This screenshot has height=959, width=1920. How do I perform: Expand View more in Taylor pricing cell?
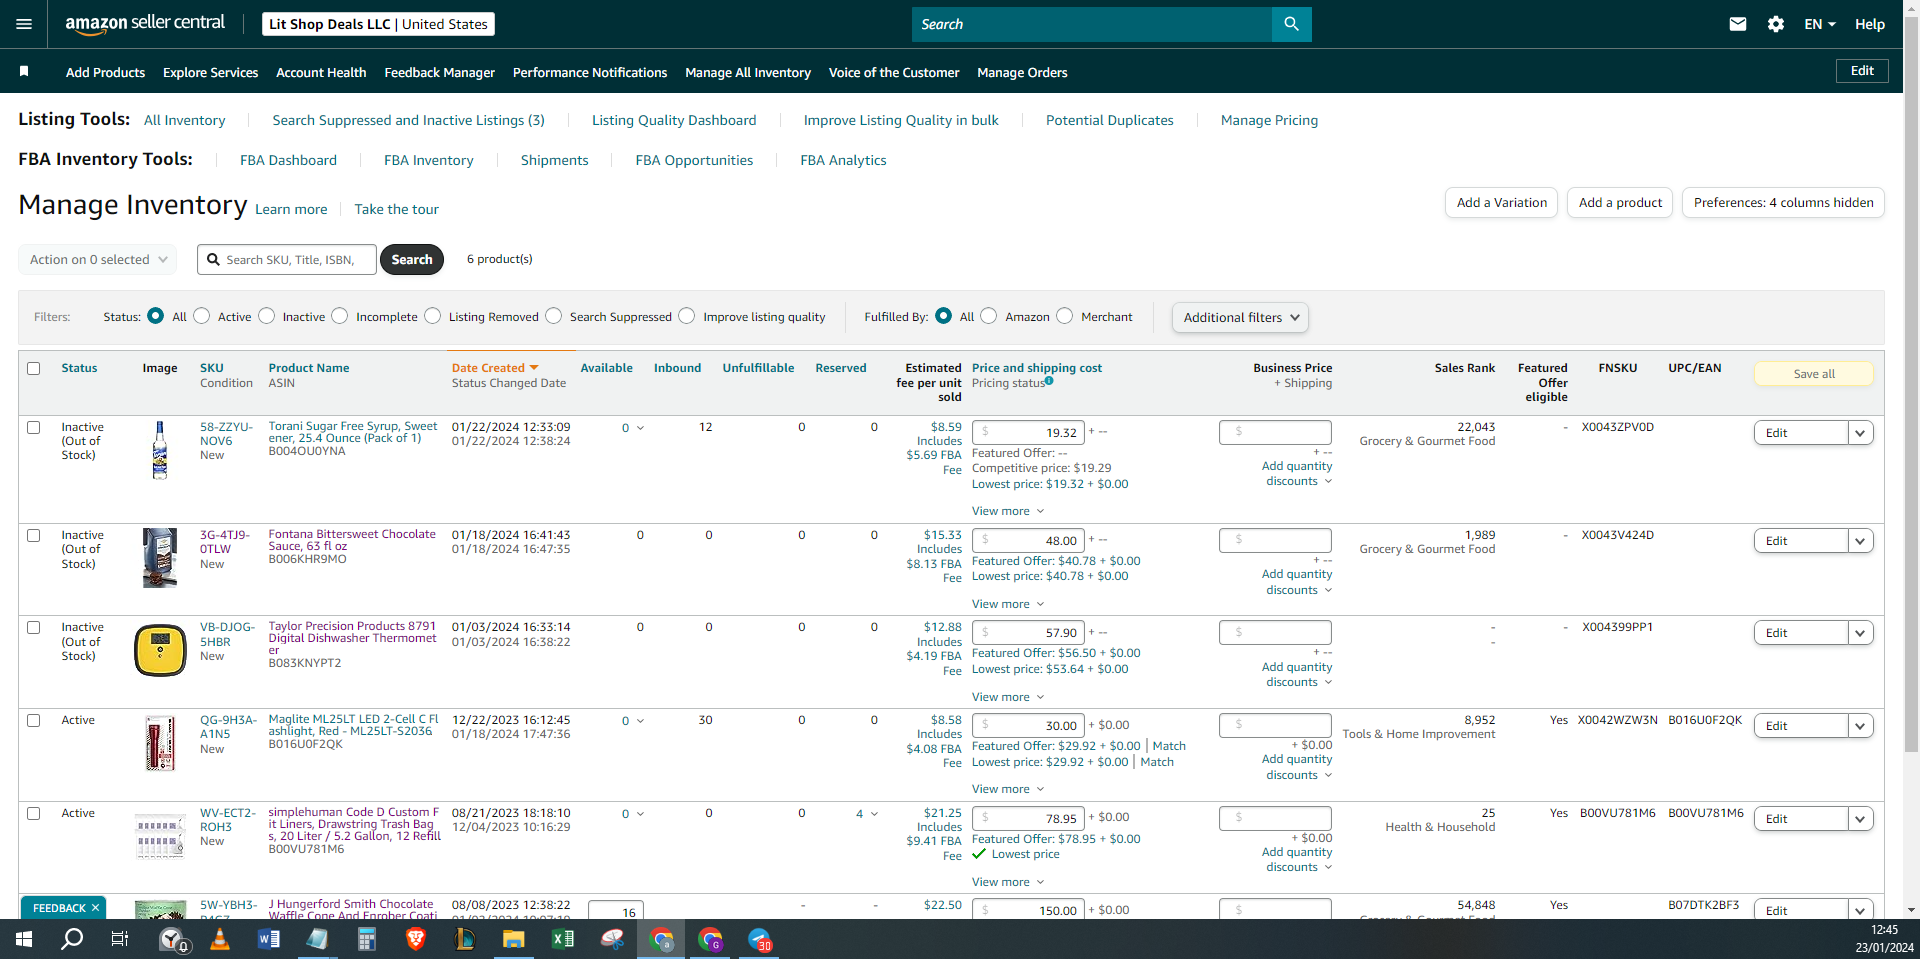click(1008, 697)
